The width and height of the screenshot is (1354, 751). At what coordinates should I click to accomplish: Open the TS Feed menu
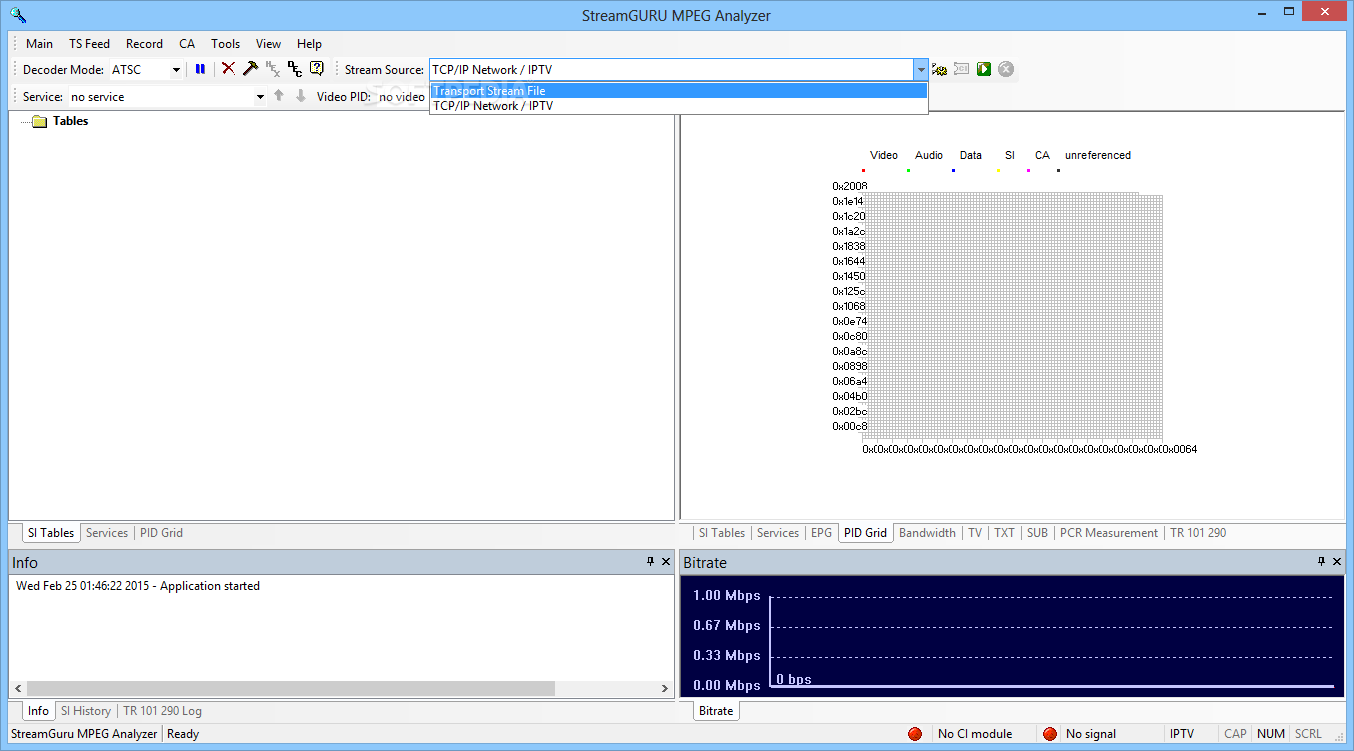click(90, 44)
